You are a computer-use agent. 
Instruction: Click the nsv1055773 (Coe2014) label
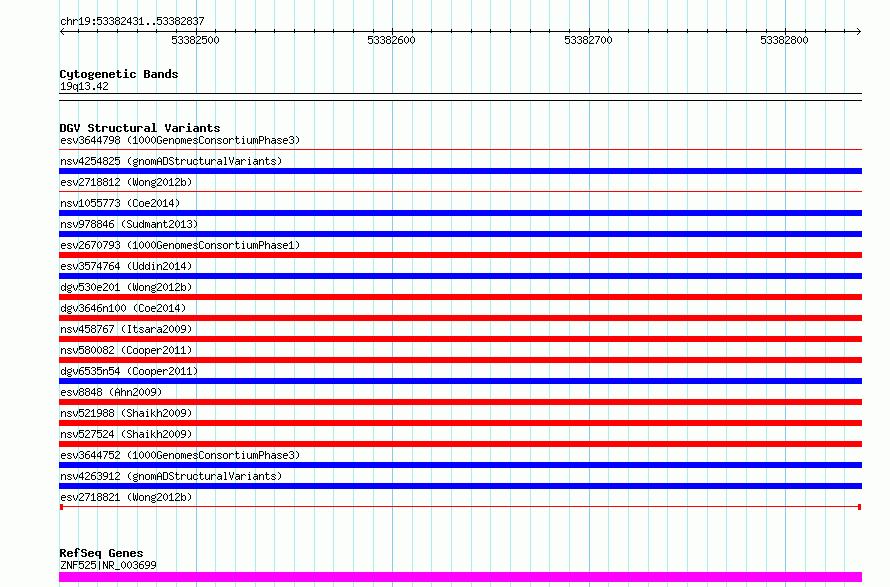pos(120,203)
